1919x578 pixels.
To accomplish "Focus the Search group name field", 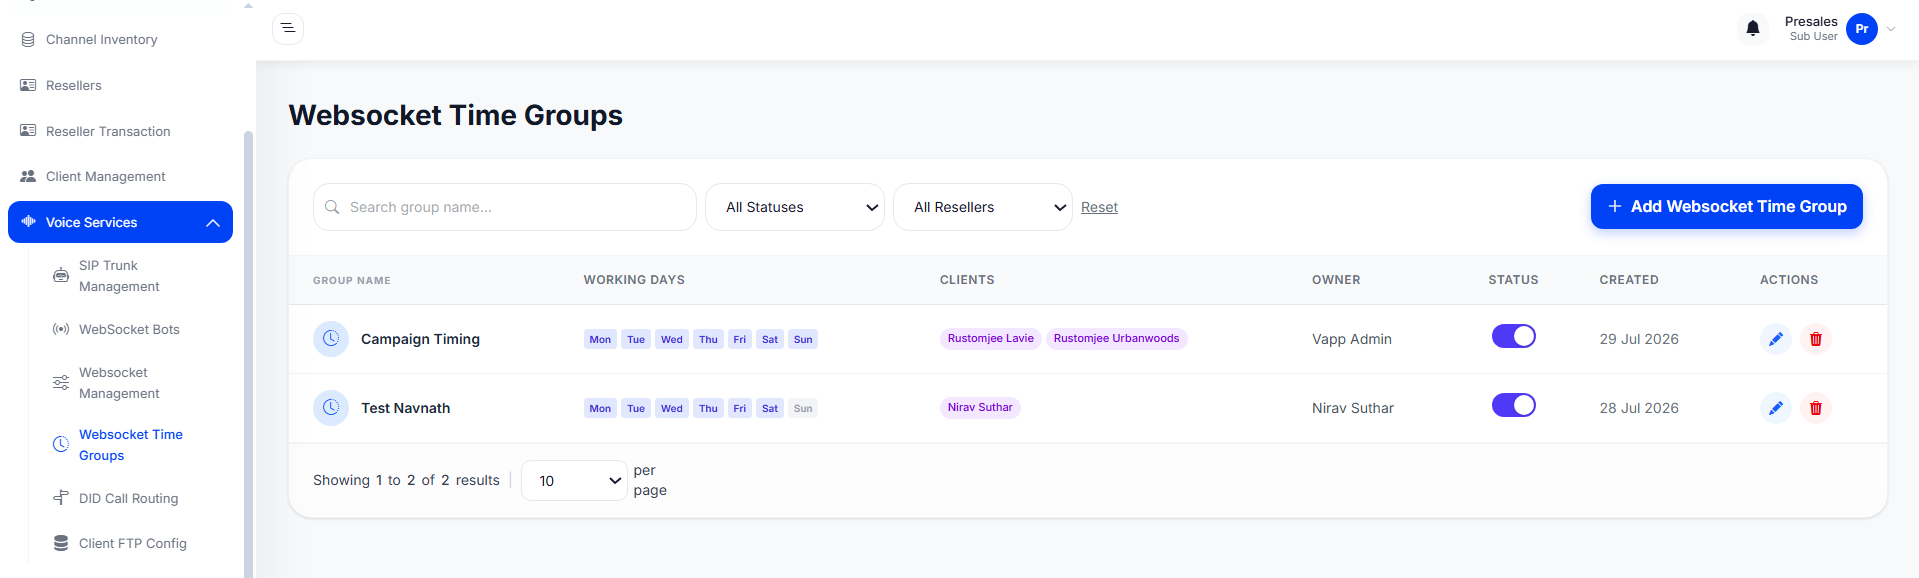I will point(505,207).
